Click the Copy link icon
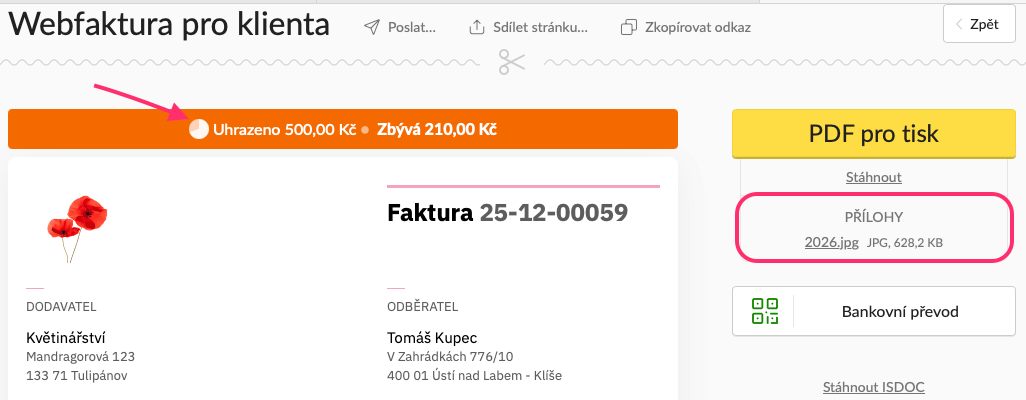This screenshot has height=400, width=1026. coord(629,27)
